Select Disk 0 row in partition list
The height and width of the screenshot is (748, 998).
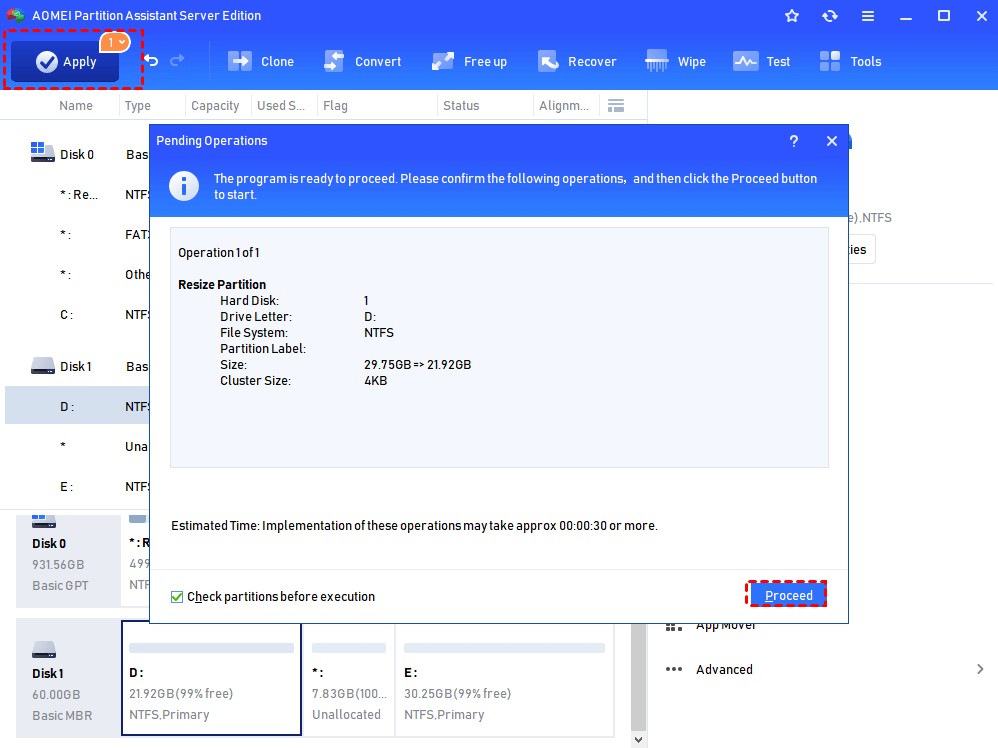click(77, 154)
